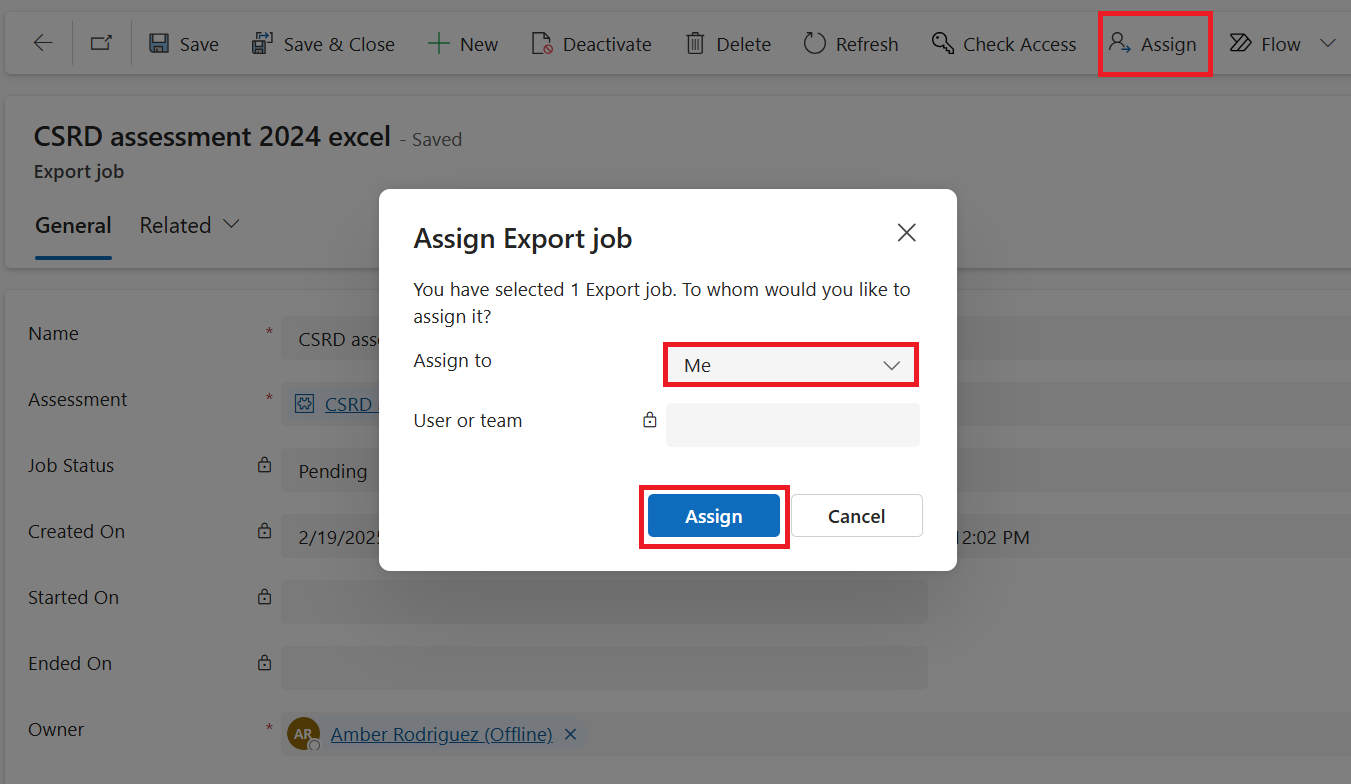Refresh the export job form
The height and width of the screenshot is (784, 1351).
pos(851,44)
